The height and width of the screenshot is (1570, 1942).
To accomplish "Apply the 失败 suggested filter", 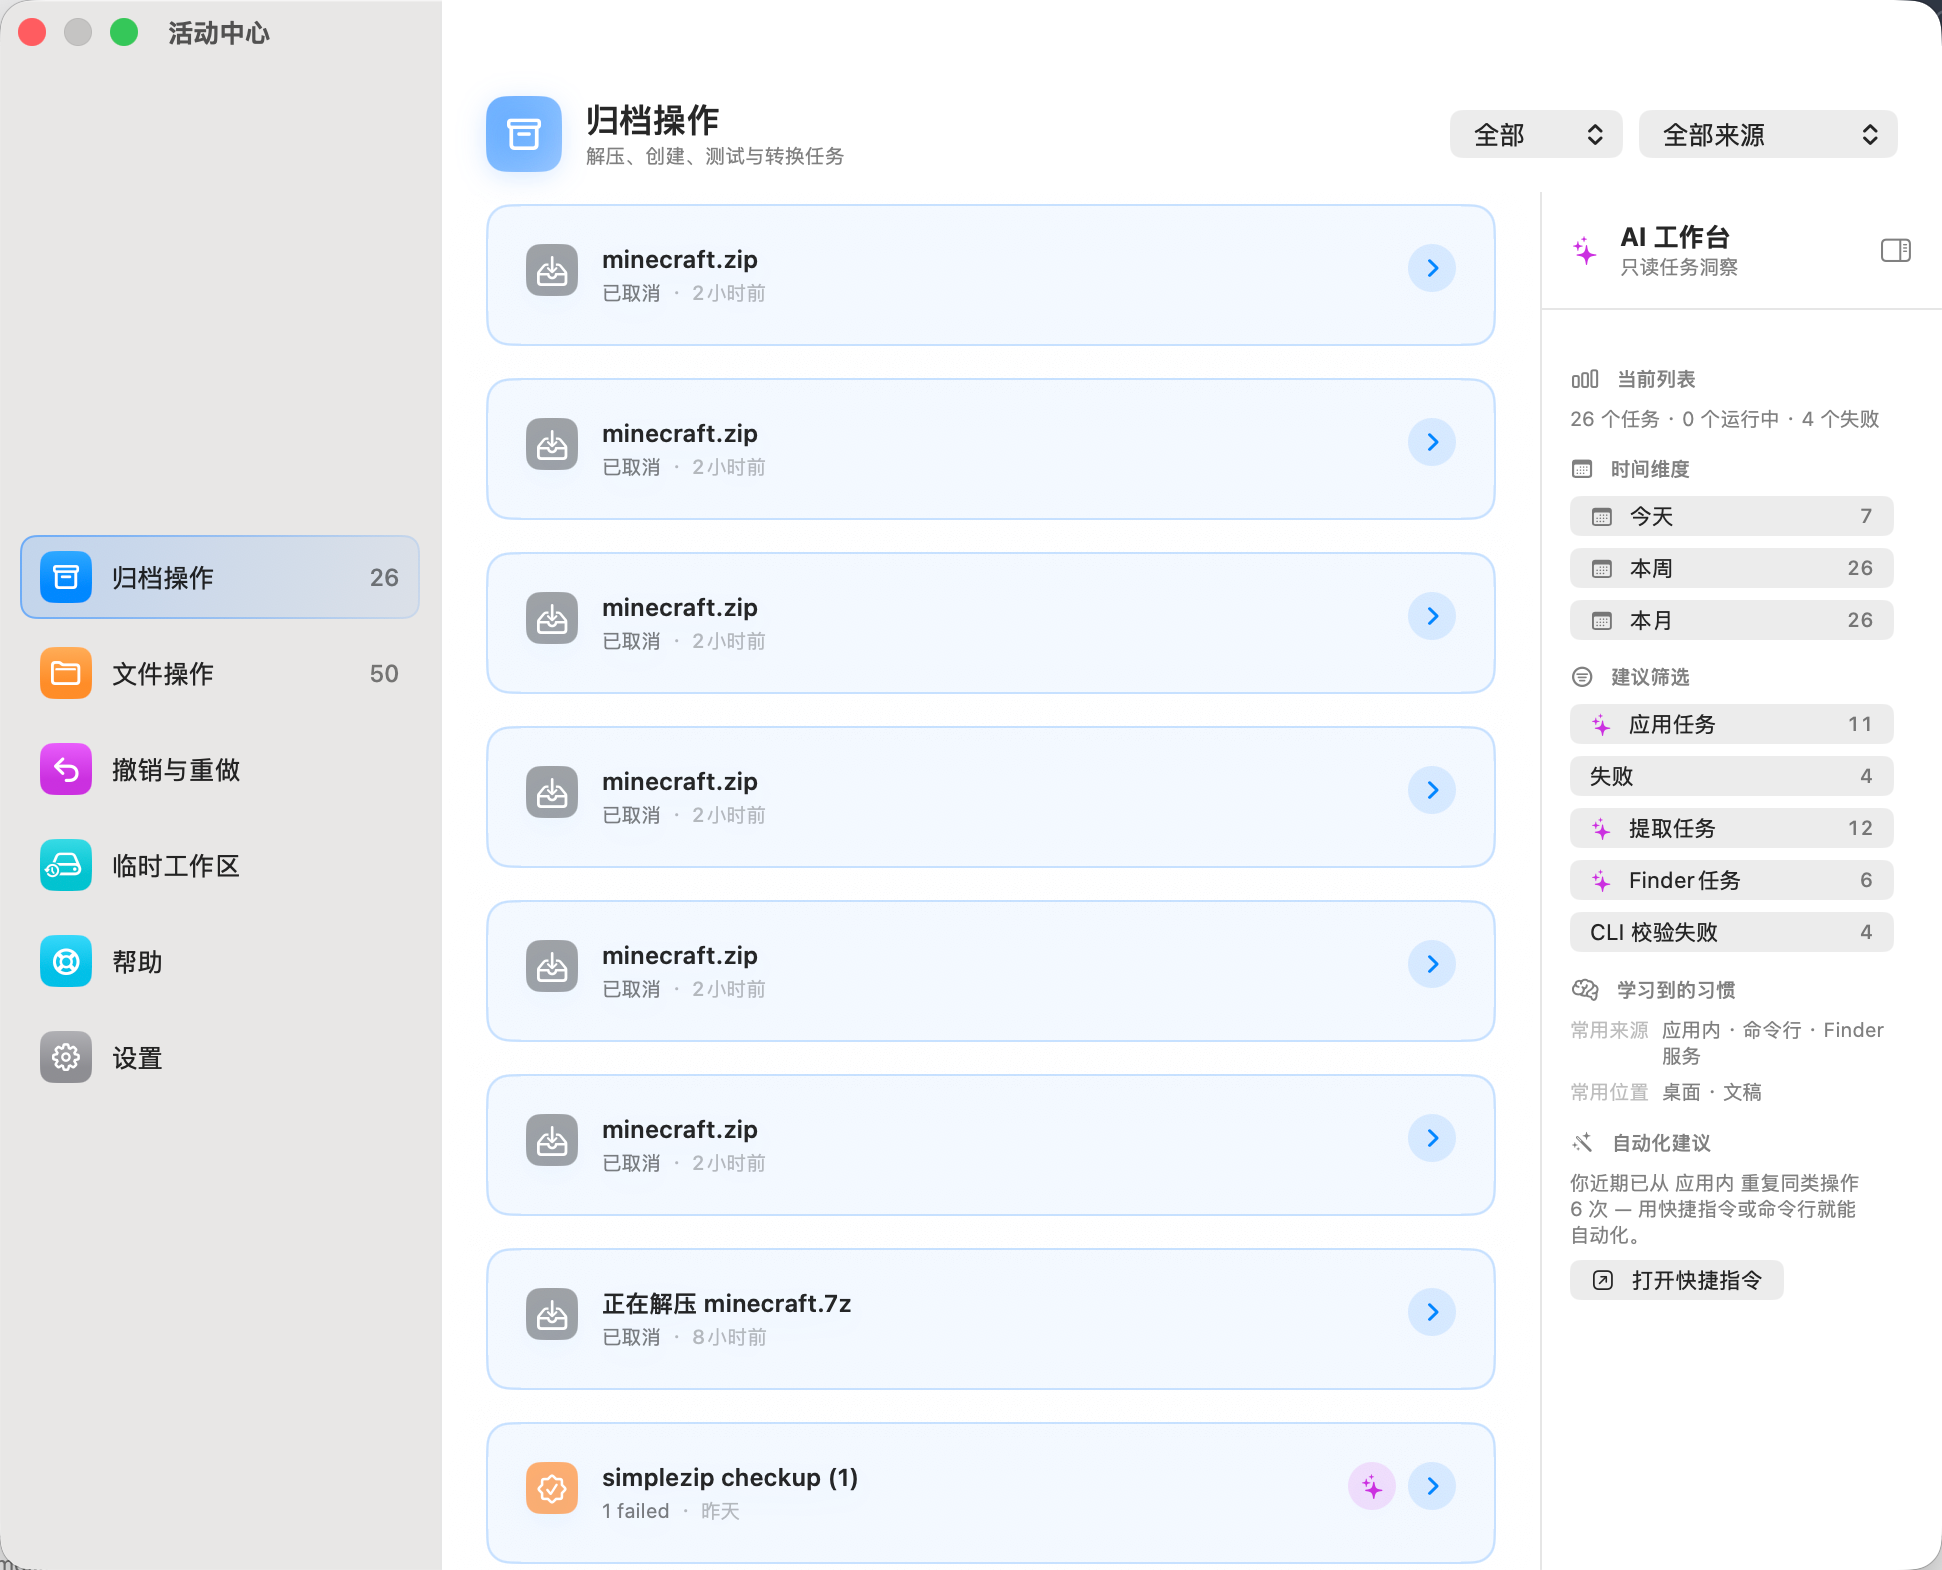I will coord(1731,776).
